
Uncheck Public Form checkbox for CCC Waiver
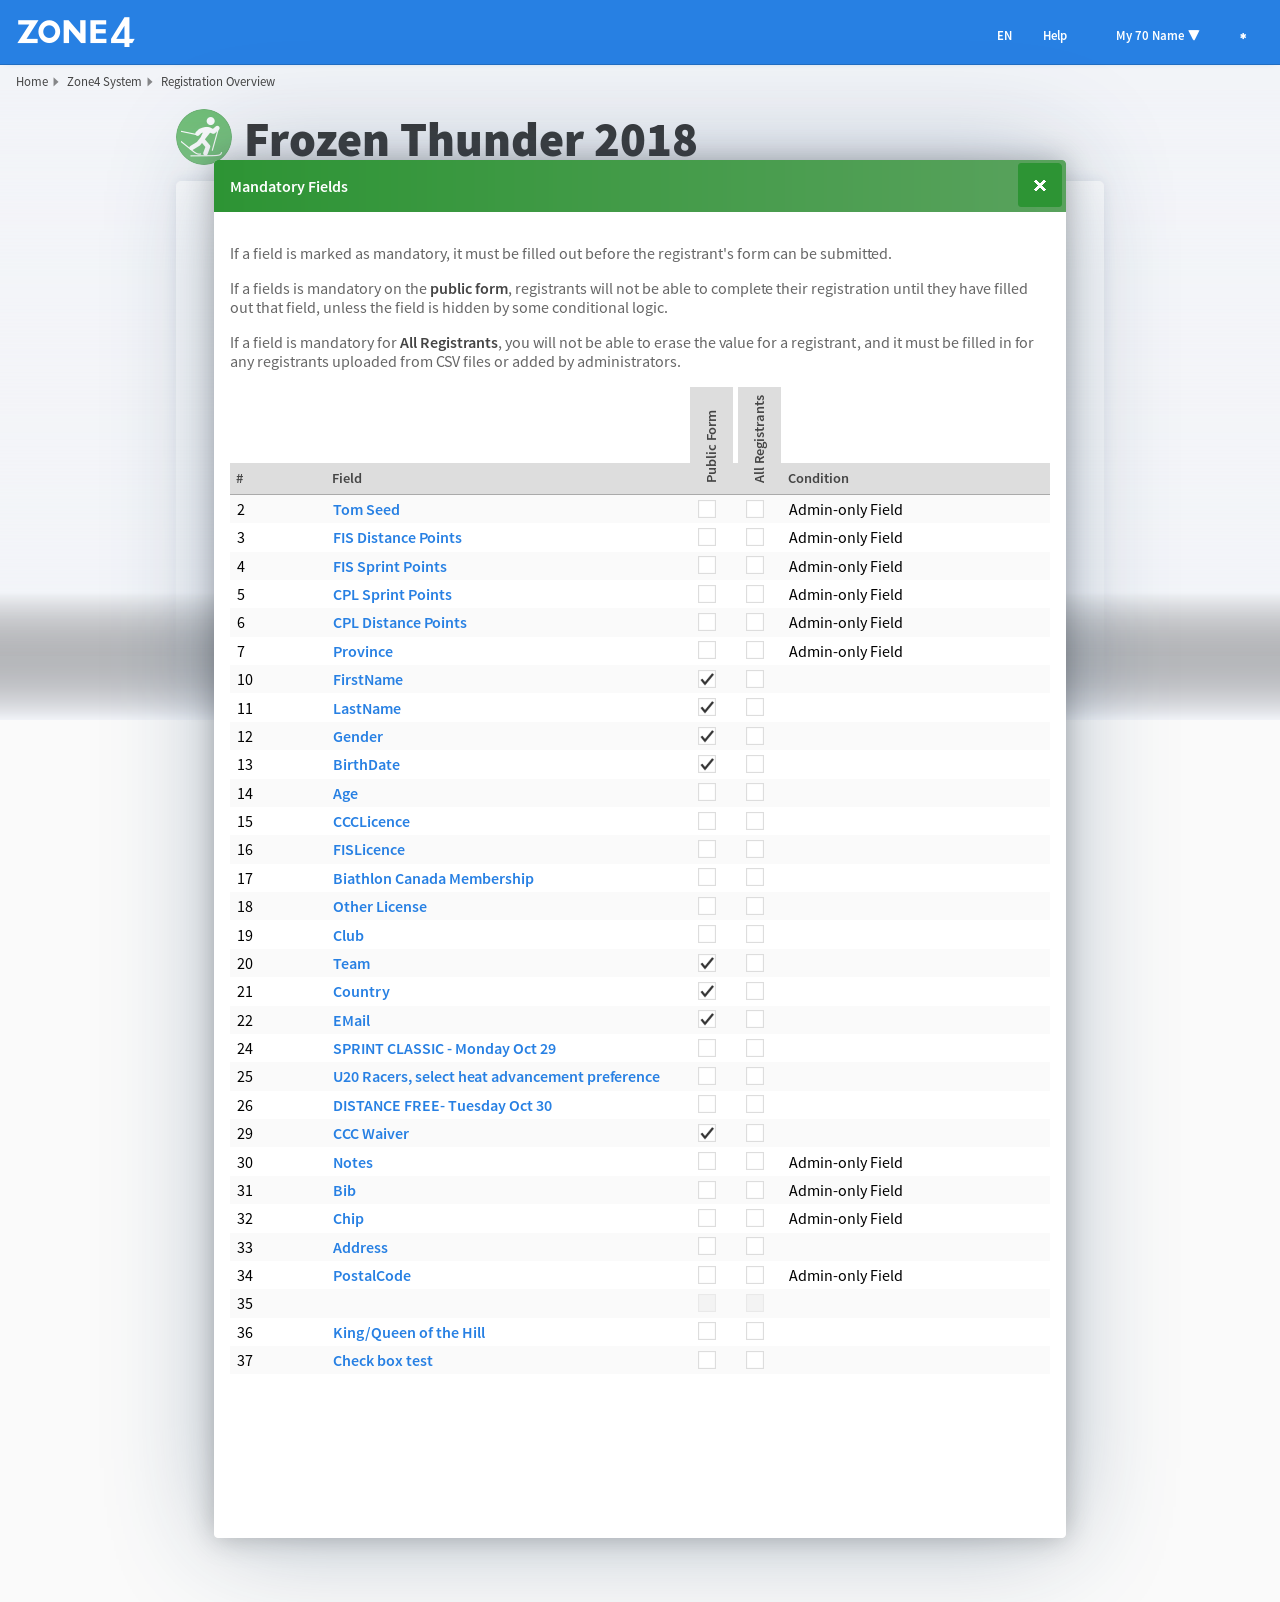pos(707,1133)
